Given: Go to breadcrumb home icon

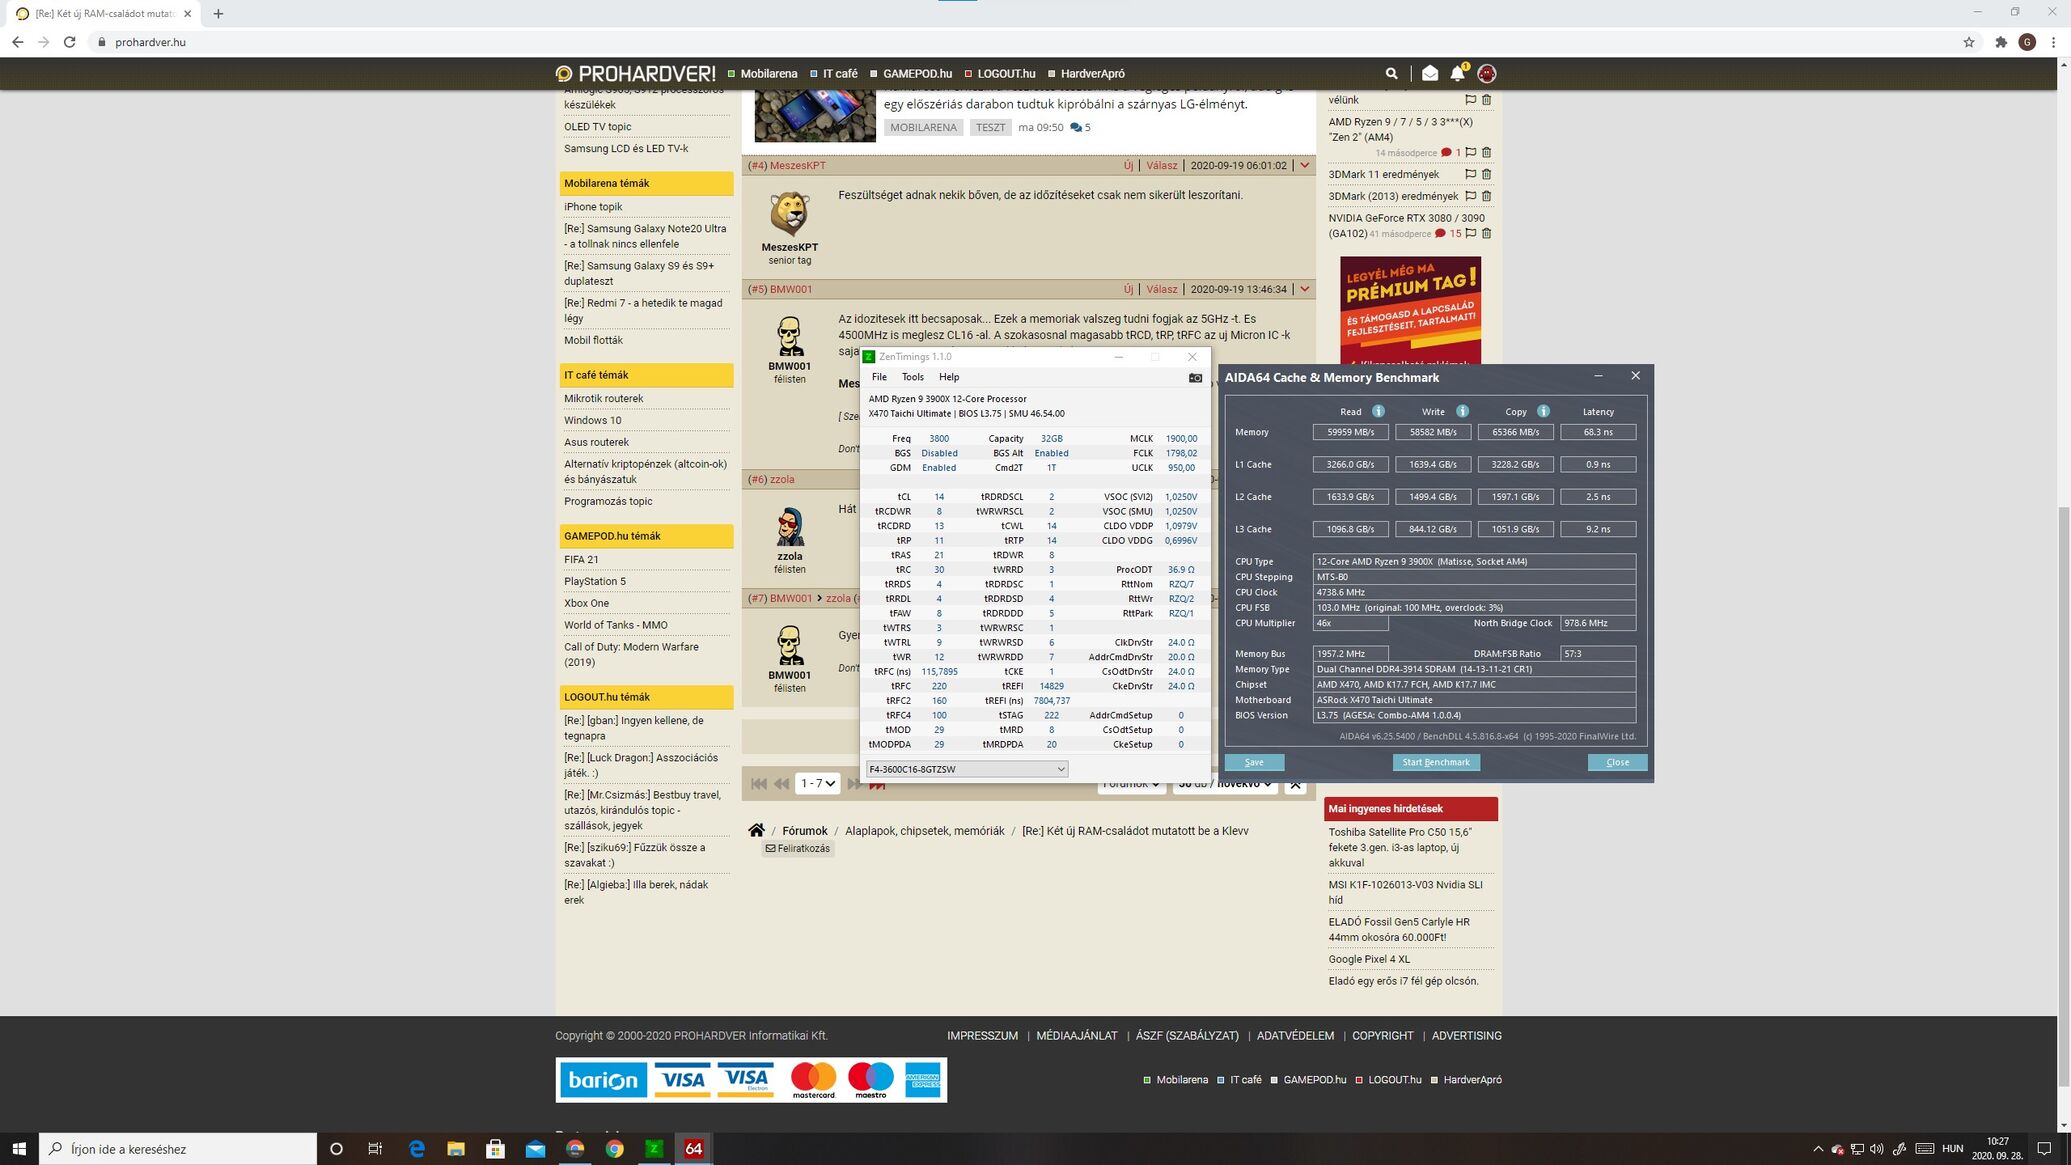Looking at the screenshot, I should click(756, 830).
